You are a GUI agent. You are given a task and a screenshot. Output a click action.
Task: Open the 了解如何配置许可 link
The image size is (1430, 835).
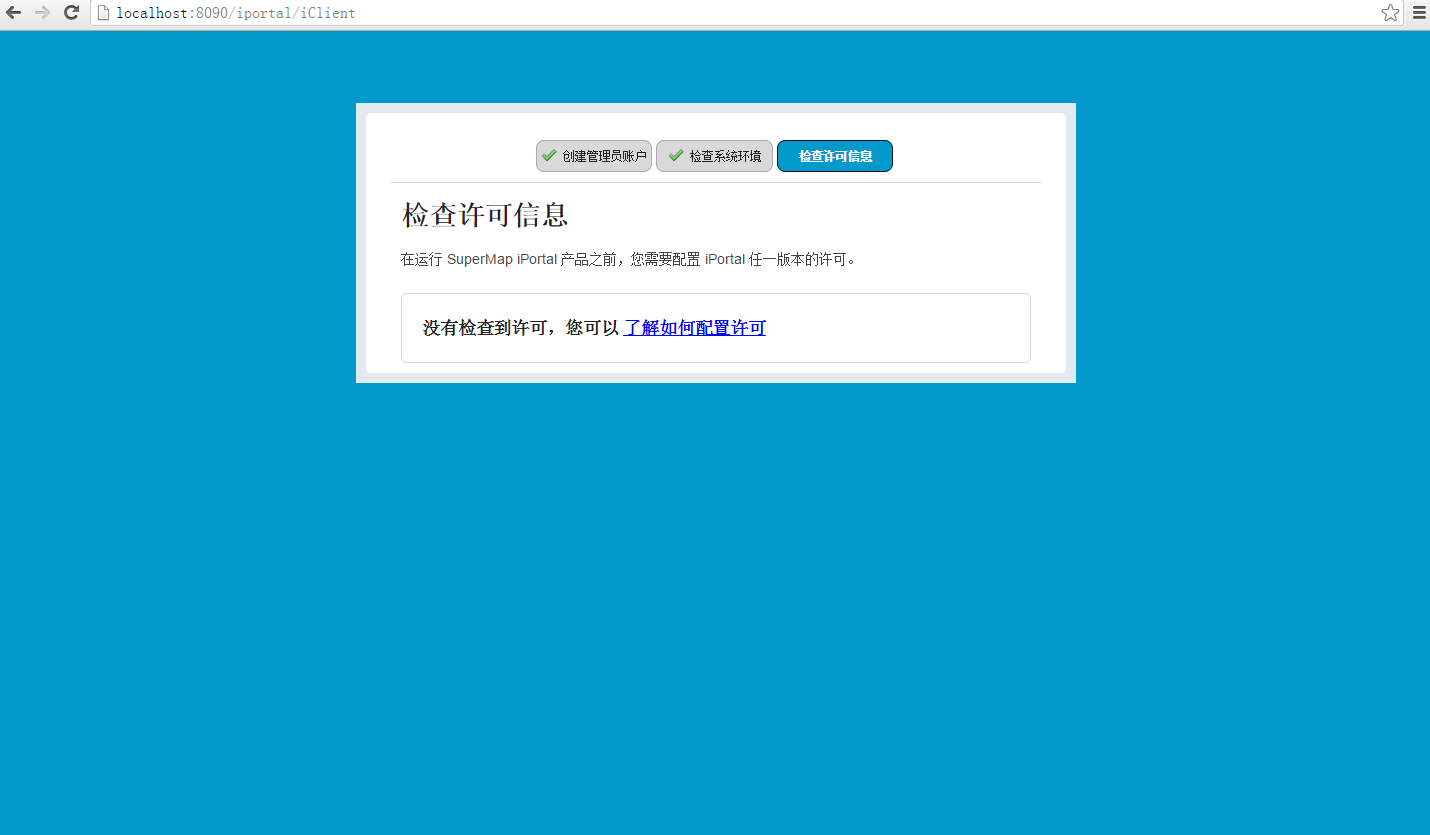tap(695, 328)
